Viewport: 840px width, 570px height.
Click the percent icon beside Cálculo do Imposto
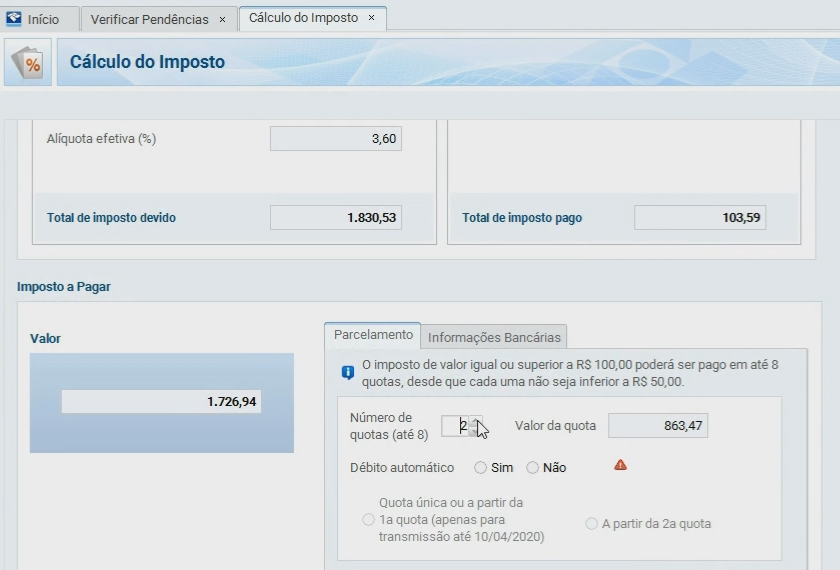pyautogui.click(x=30, y=63)
